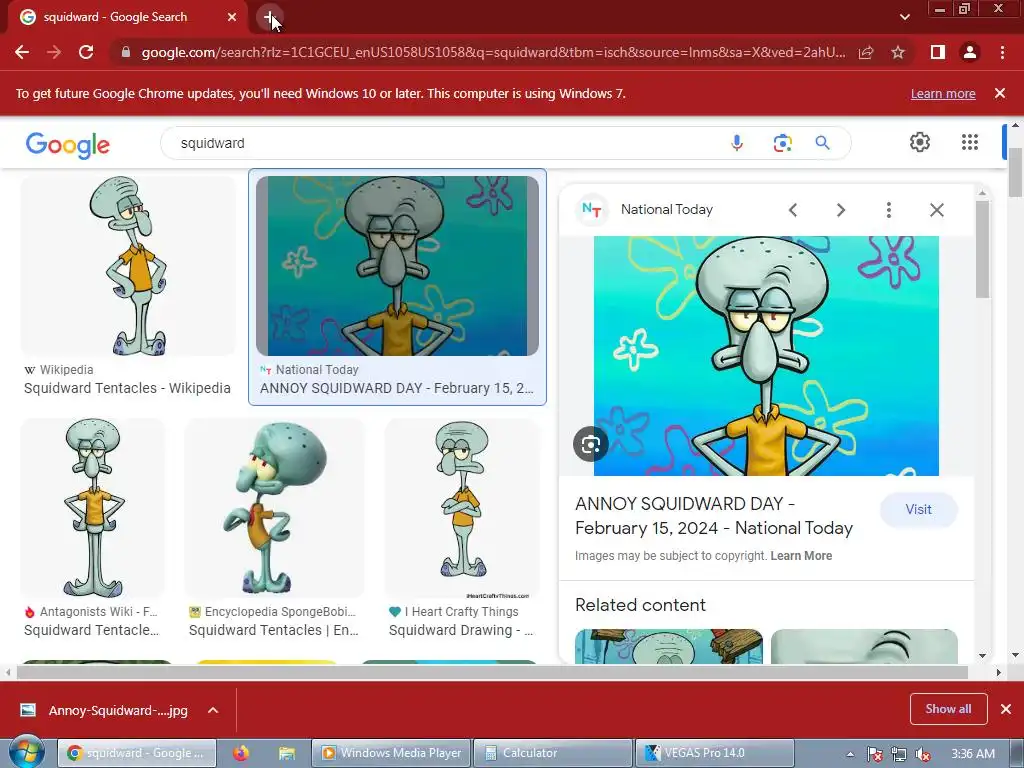The image size is (1024, 768).
Task: Open a new Chrome tab with plus button
Action: click(269, 17)
